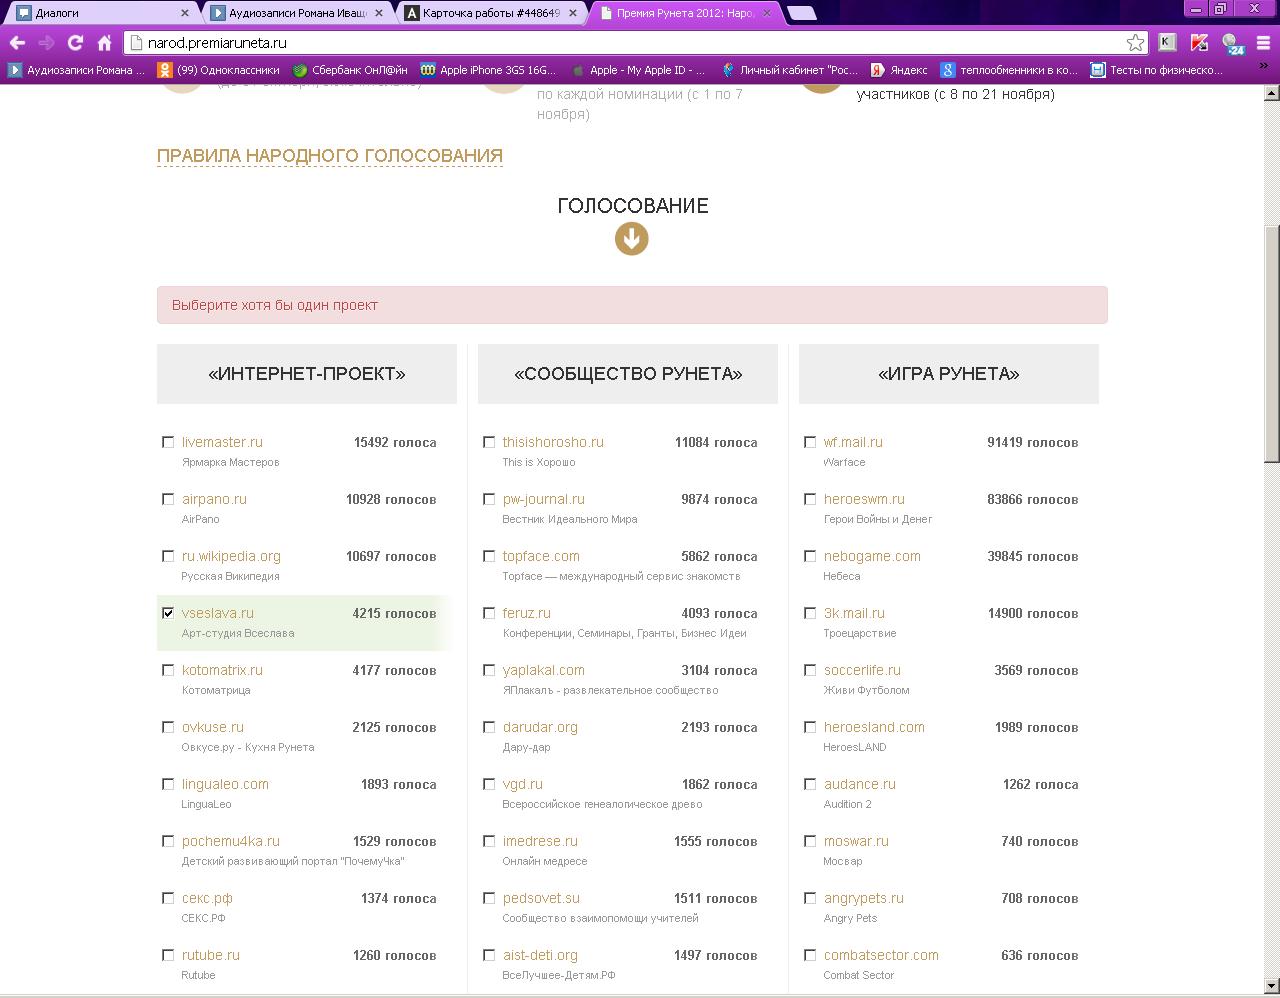Open the Сбербанк ОнЛ@йн bookmark
1280x998 pixels.
(350, 70)
